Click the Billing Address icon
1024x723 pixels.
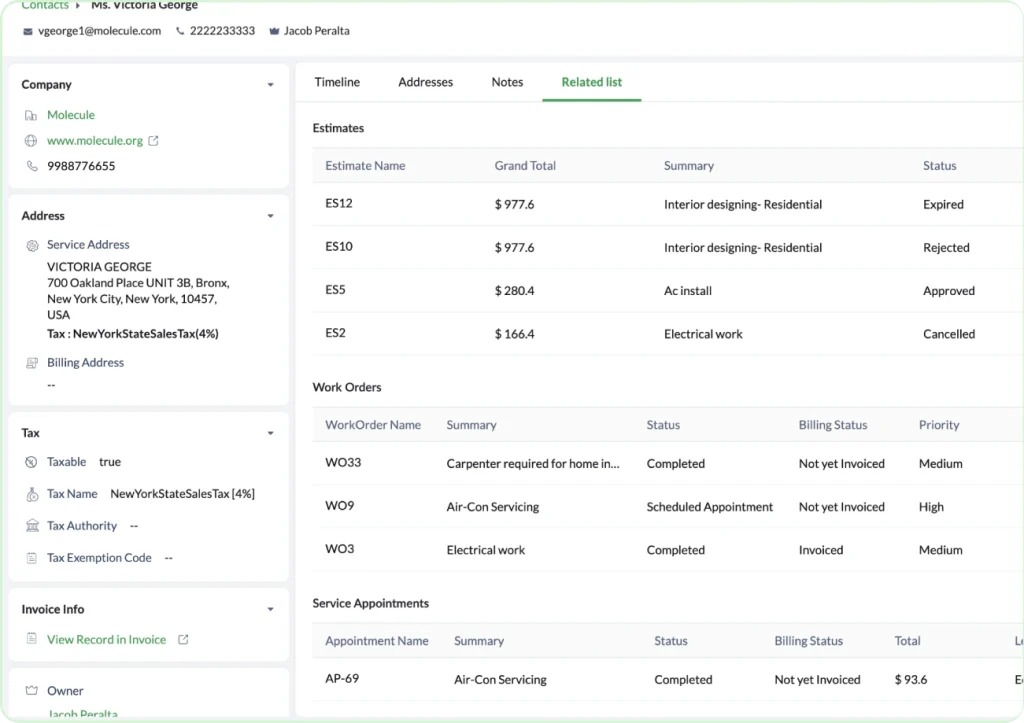pos(31,363)
